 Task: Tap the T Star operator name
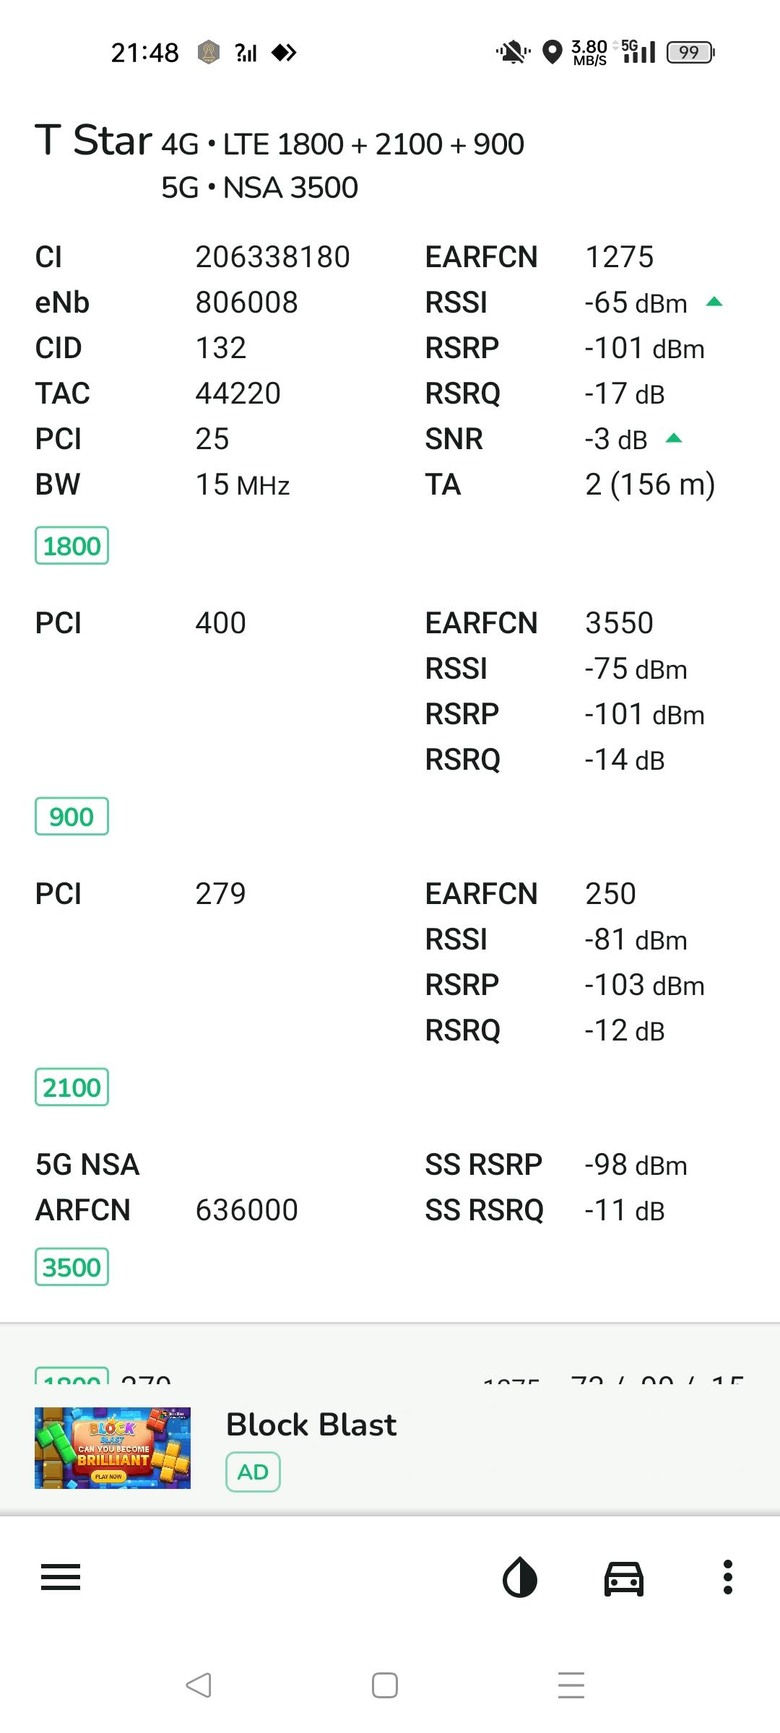[x=93, y=141]
